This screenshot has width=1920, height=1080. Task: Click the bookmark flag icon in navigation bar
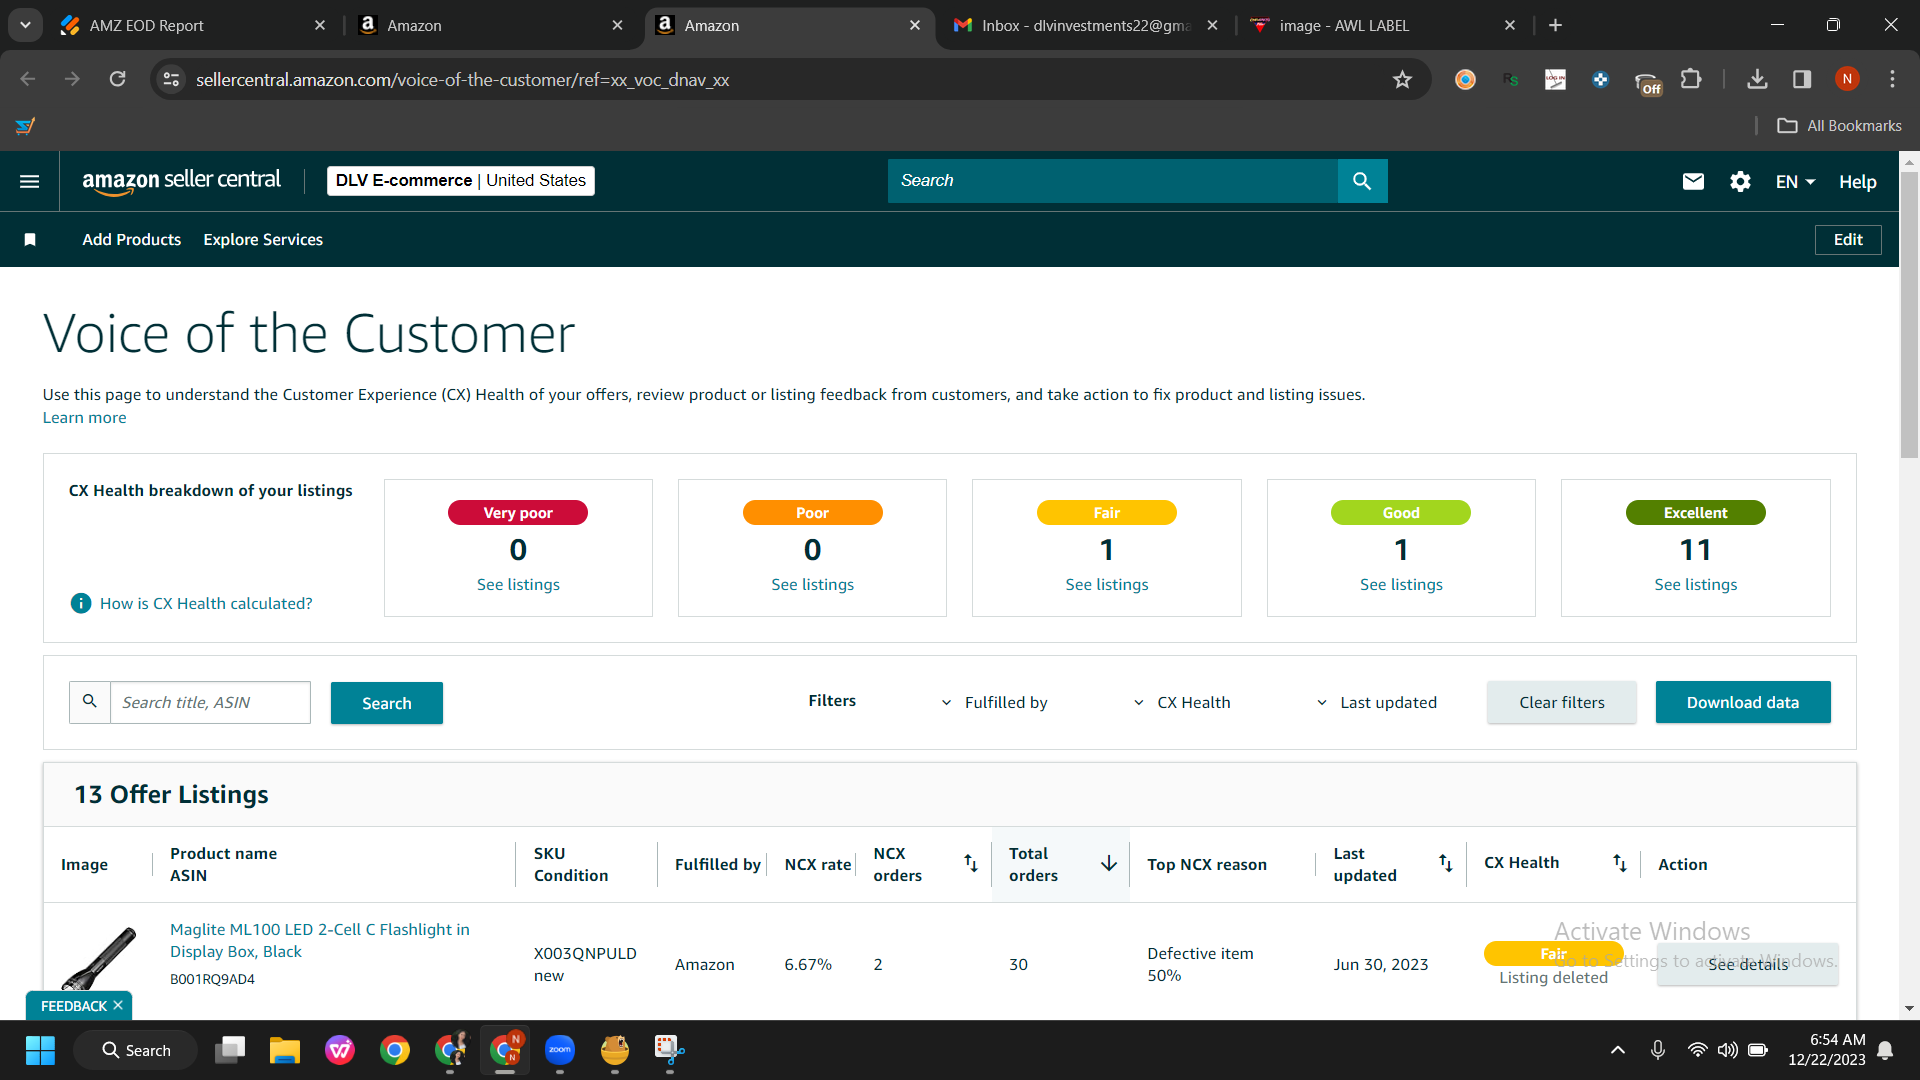coord(30,240)
